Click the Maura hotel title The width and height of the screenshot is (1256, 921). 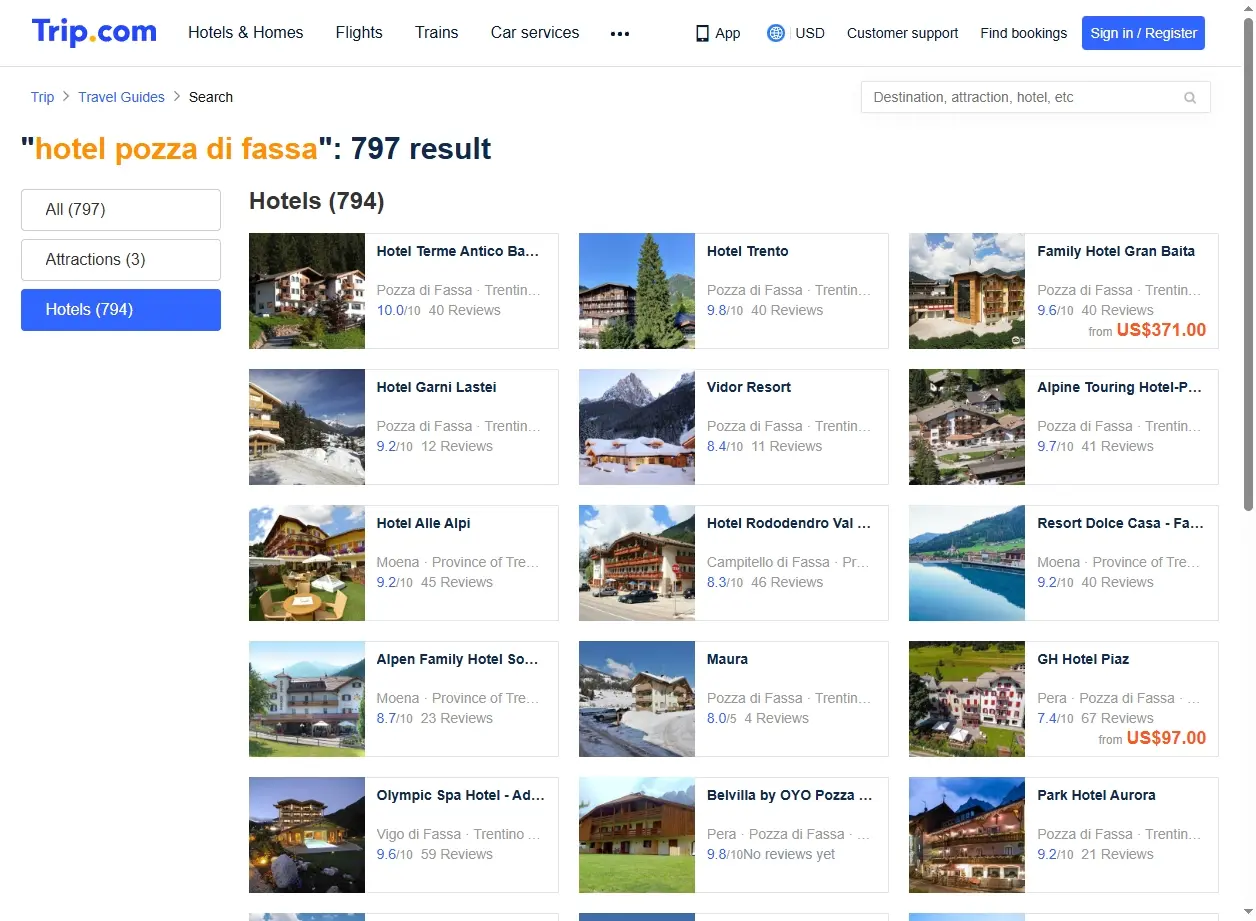(727, 659)
